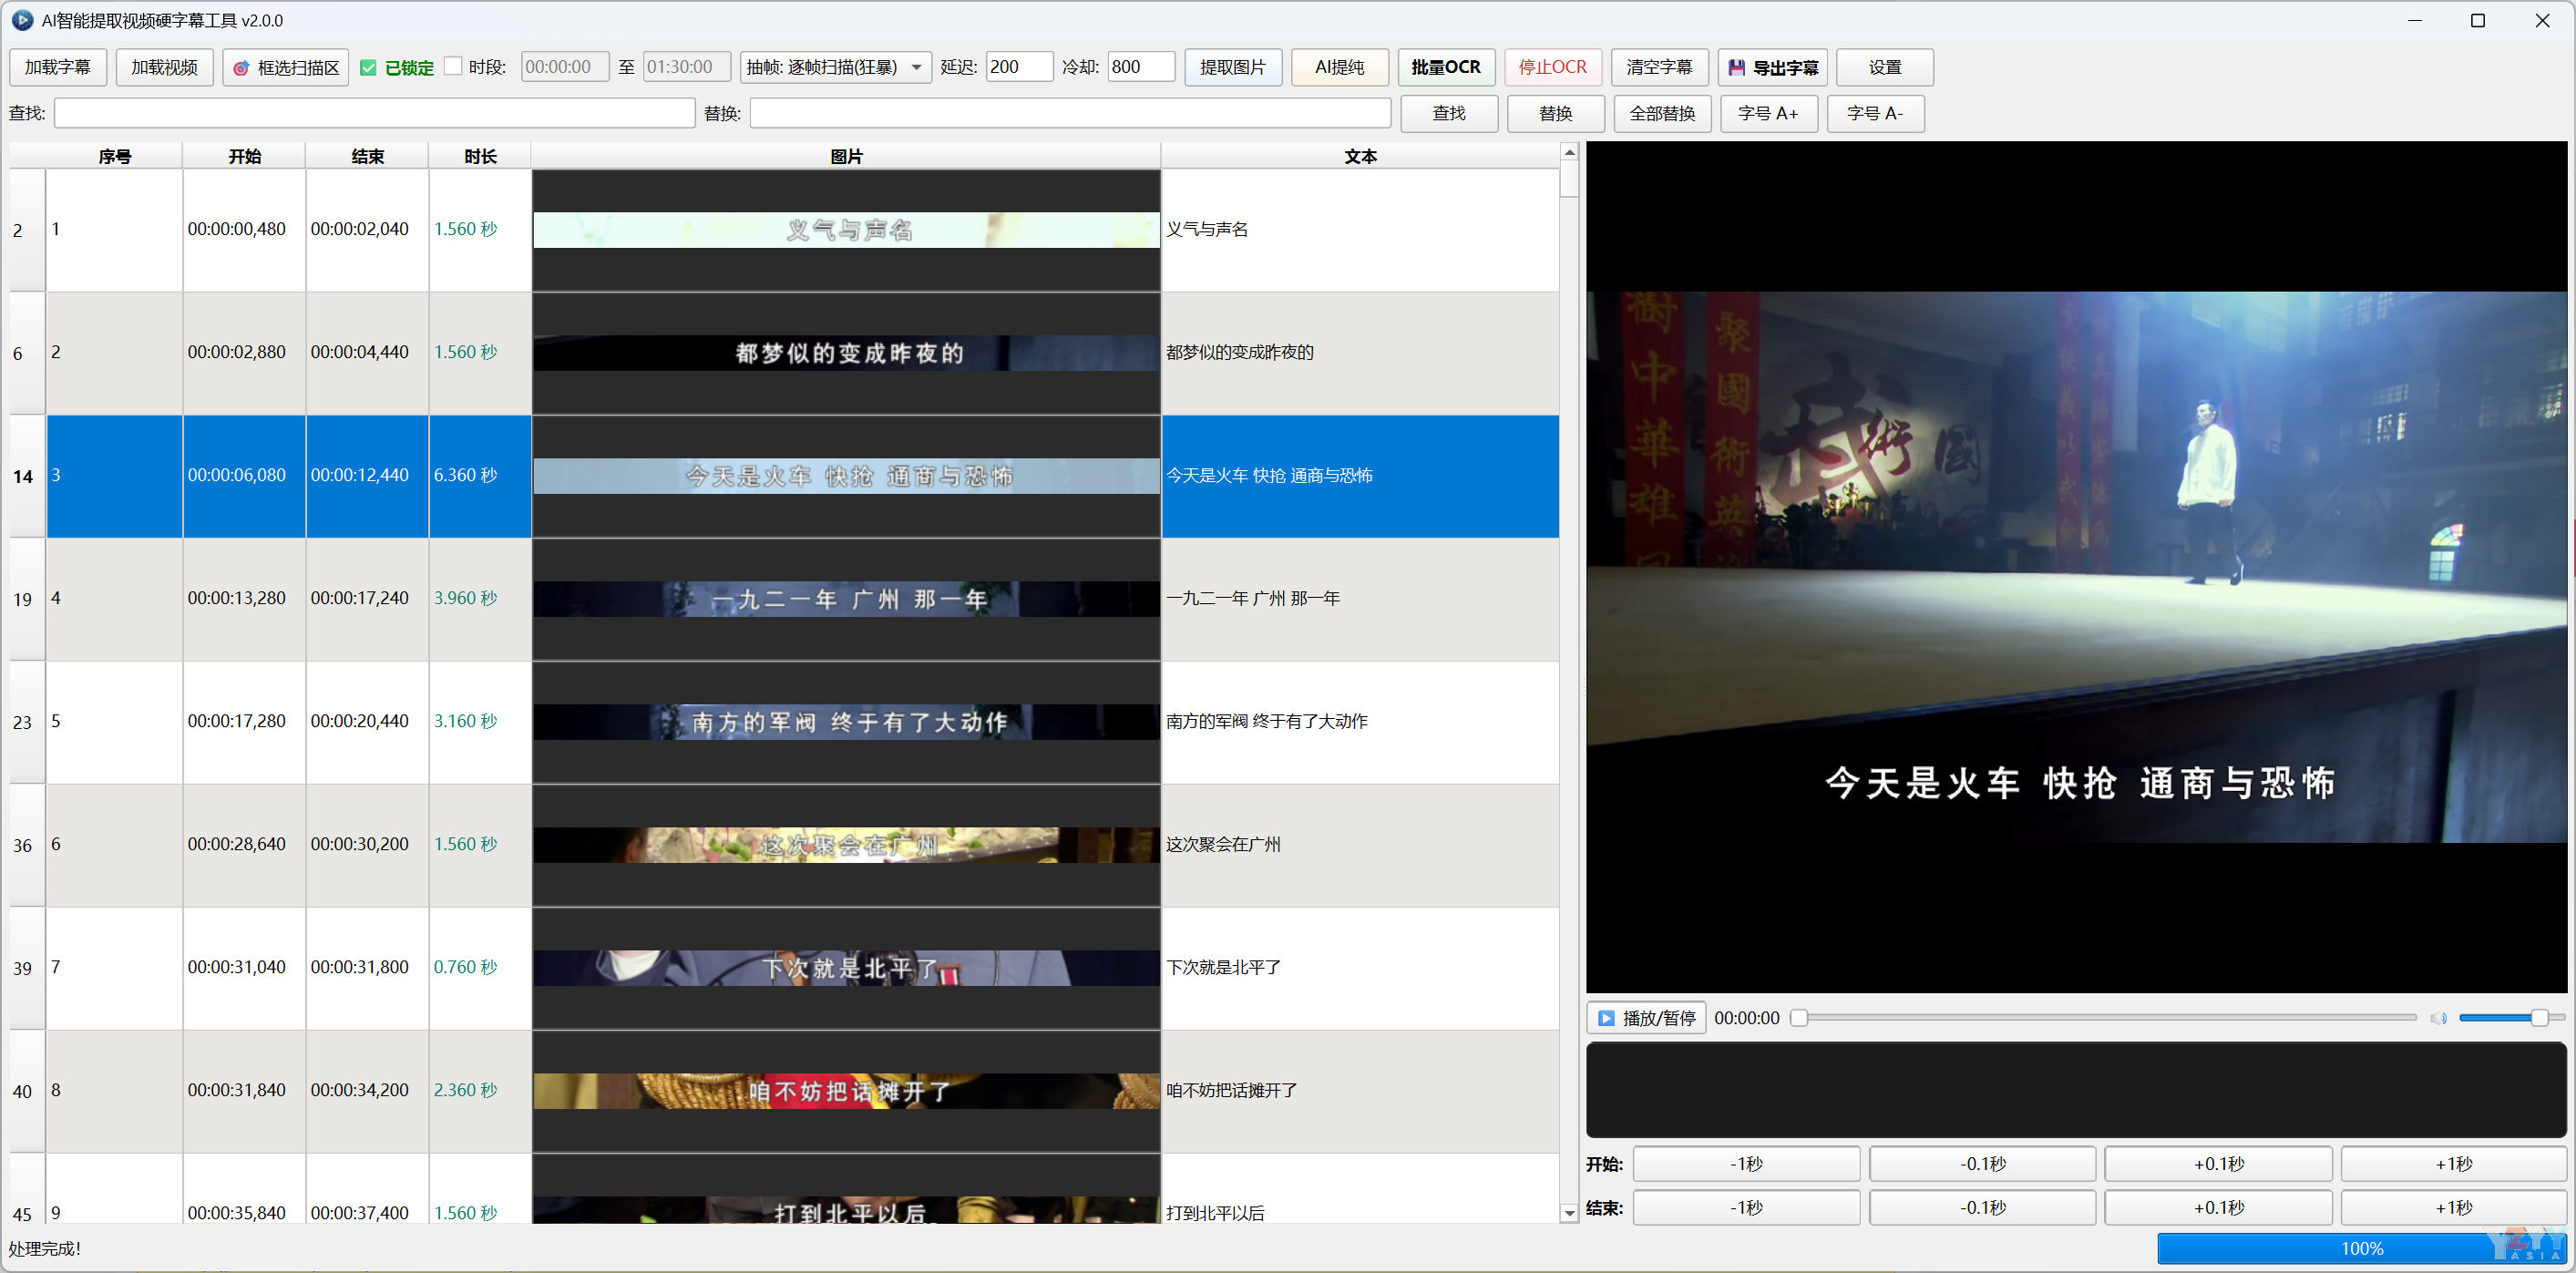Click the 加载字幕 button

coord(58,67)
